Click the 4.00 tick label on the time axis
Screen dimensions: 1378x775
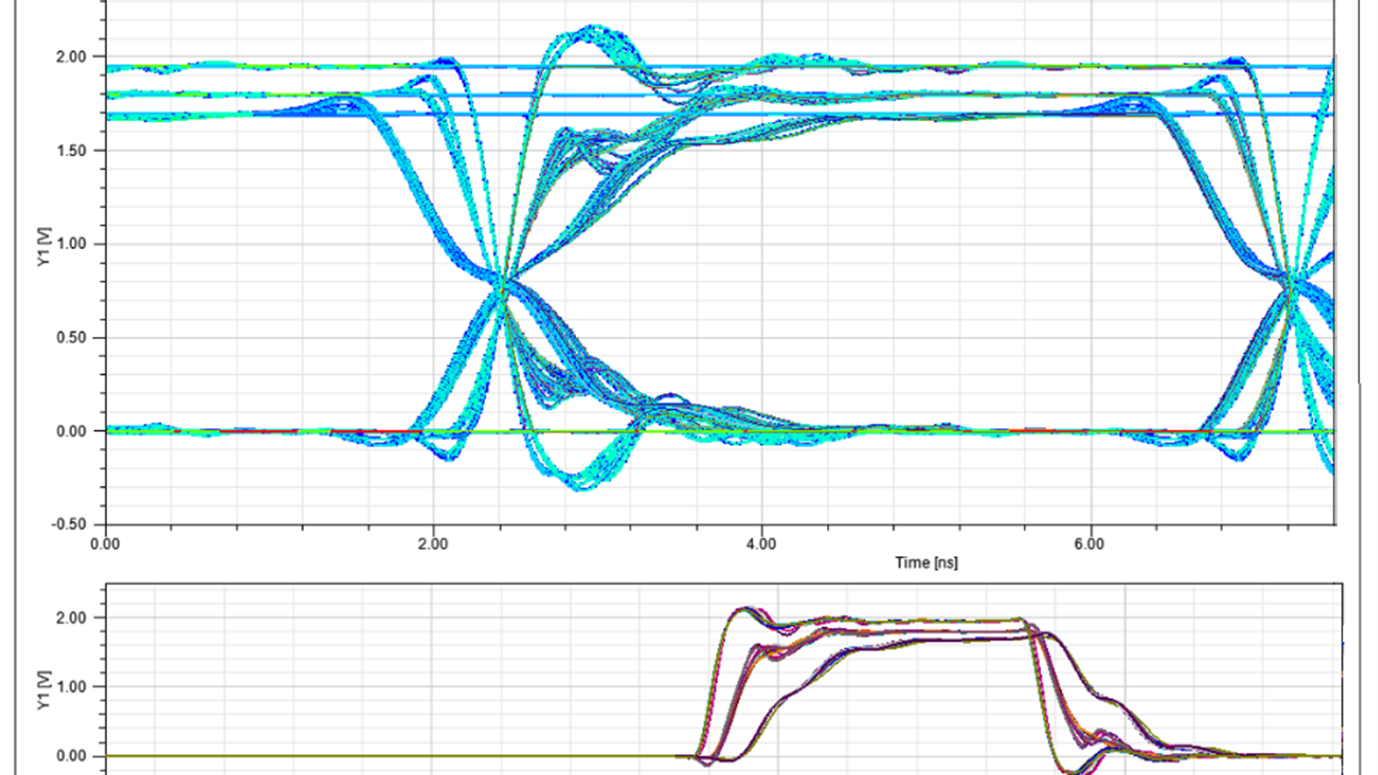(x=761, y=544)
